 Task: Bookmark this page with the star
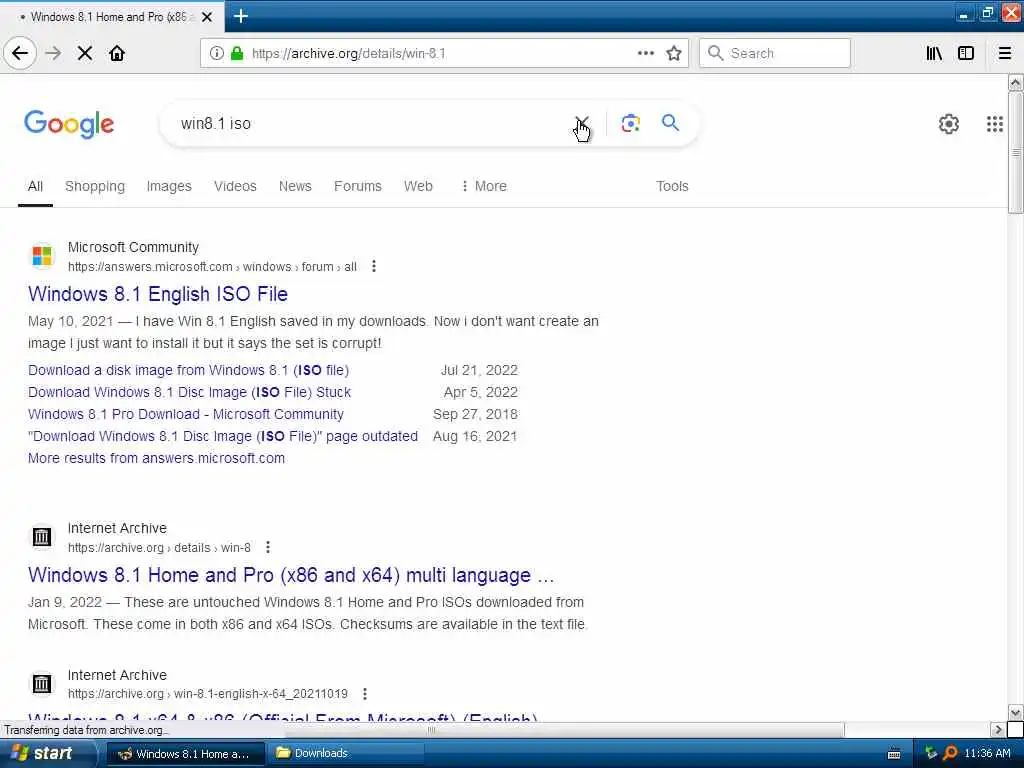674,53
